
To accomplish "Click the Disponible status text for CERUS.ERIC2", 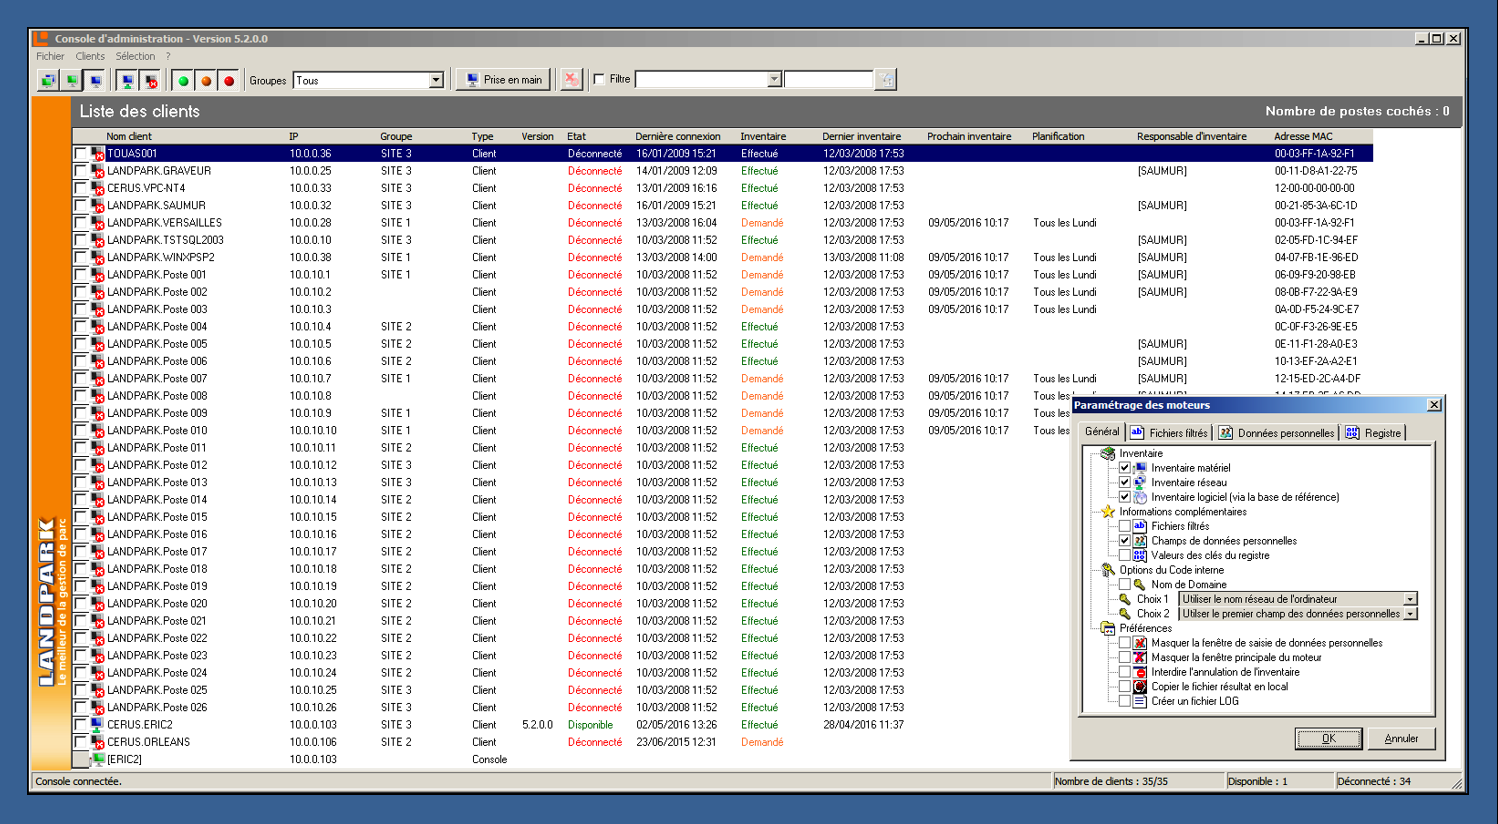I will coord(590,725).
